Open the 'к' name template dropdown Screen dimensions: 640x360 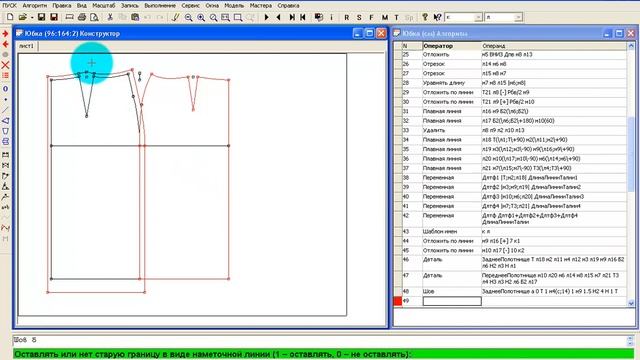(x=478, y=17)
